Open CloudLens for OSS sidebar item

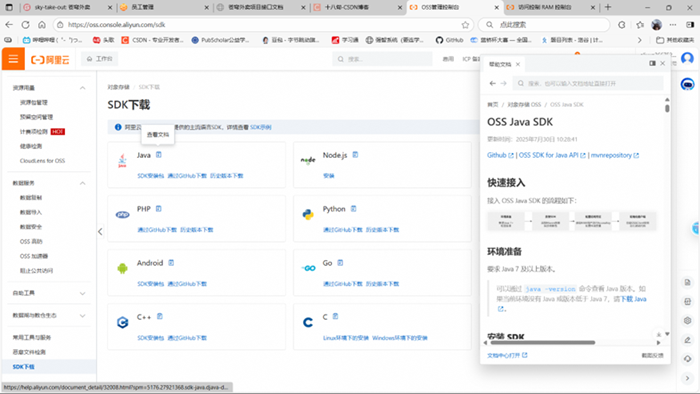click(x=42, y=161)
